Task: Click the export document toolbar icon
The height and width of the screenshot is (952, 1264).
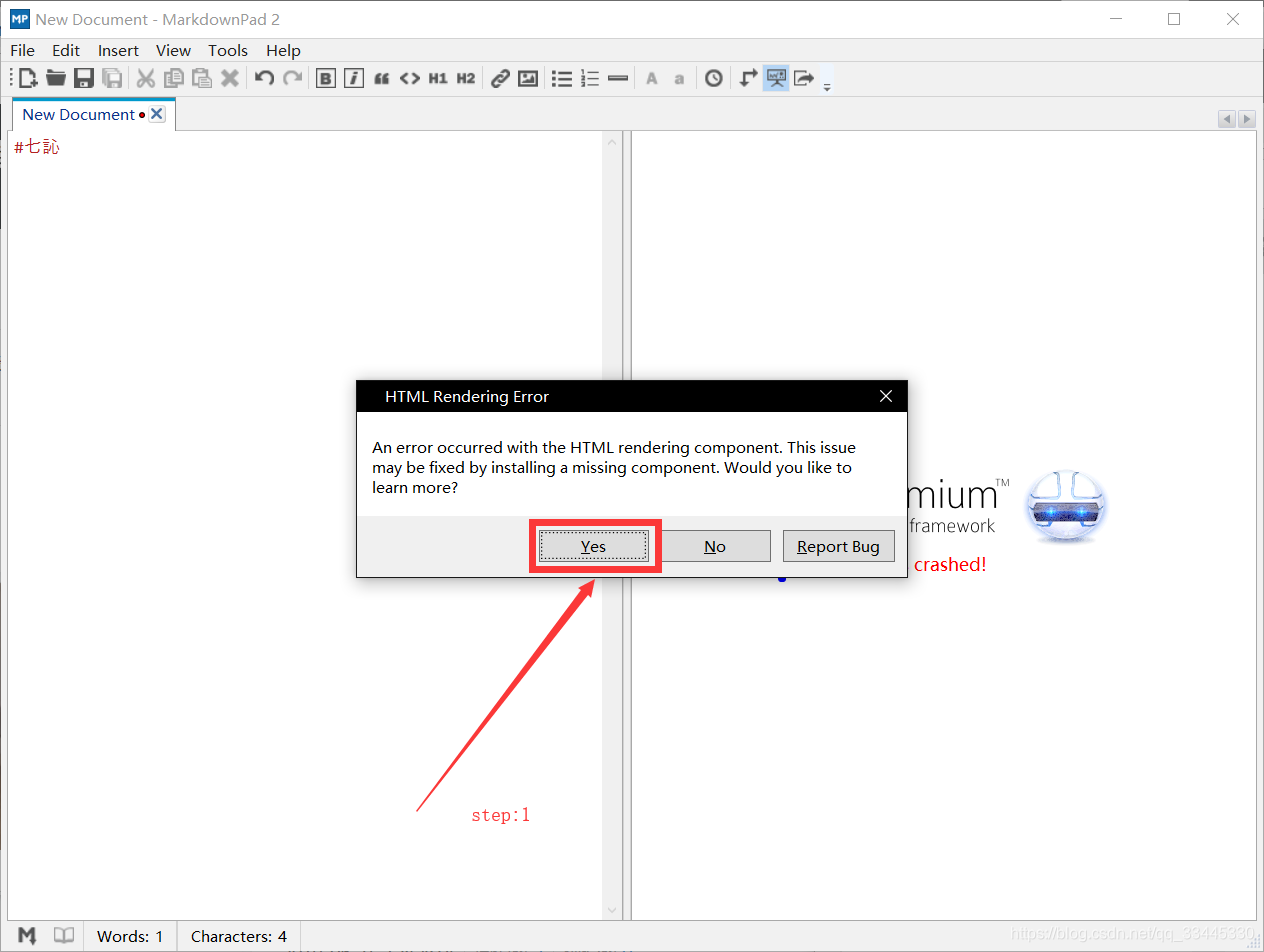Action: point(804,78)
